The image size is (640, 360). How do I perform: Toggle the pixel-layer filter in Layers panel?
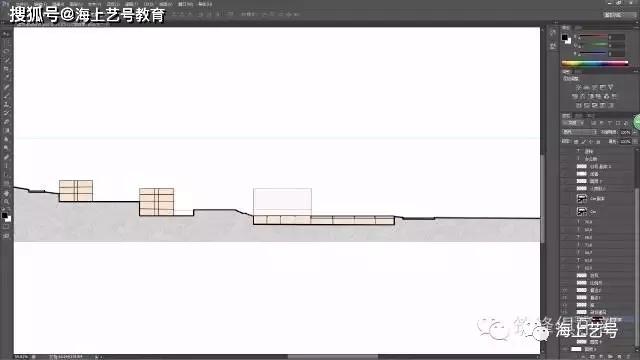(x=593, y=123)
